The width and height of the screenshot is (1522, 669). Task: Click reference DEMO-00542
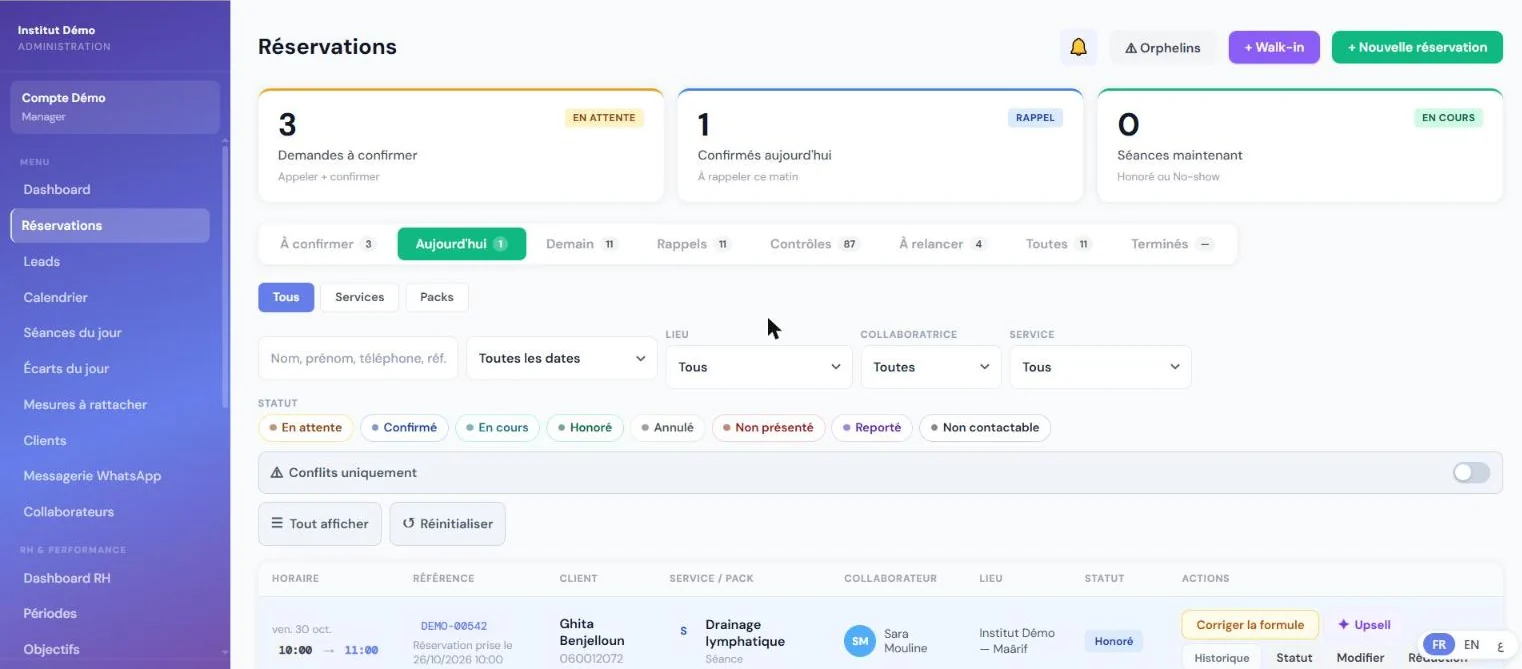pos(454,626)
